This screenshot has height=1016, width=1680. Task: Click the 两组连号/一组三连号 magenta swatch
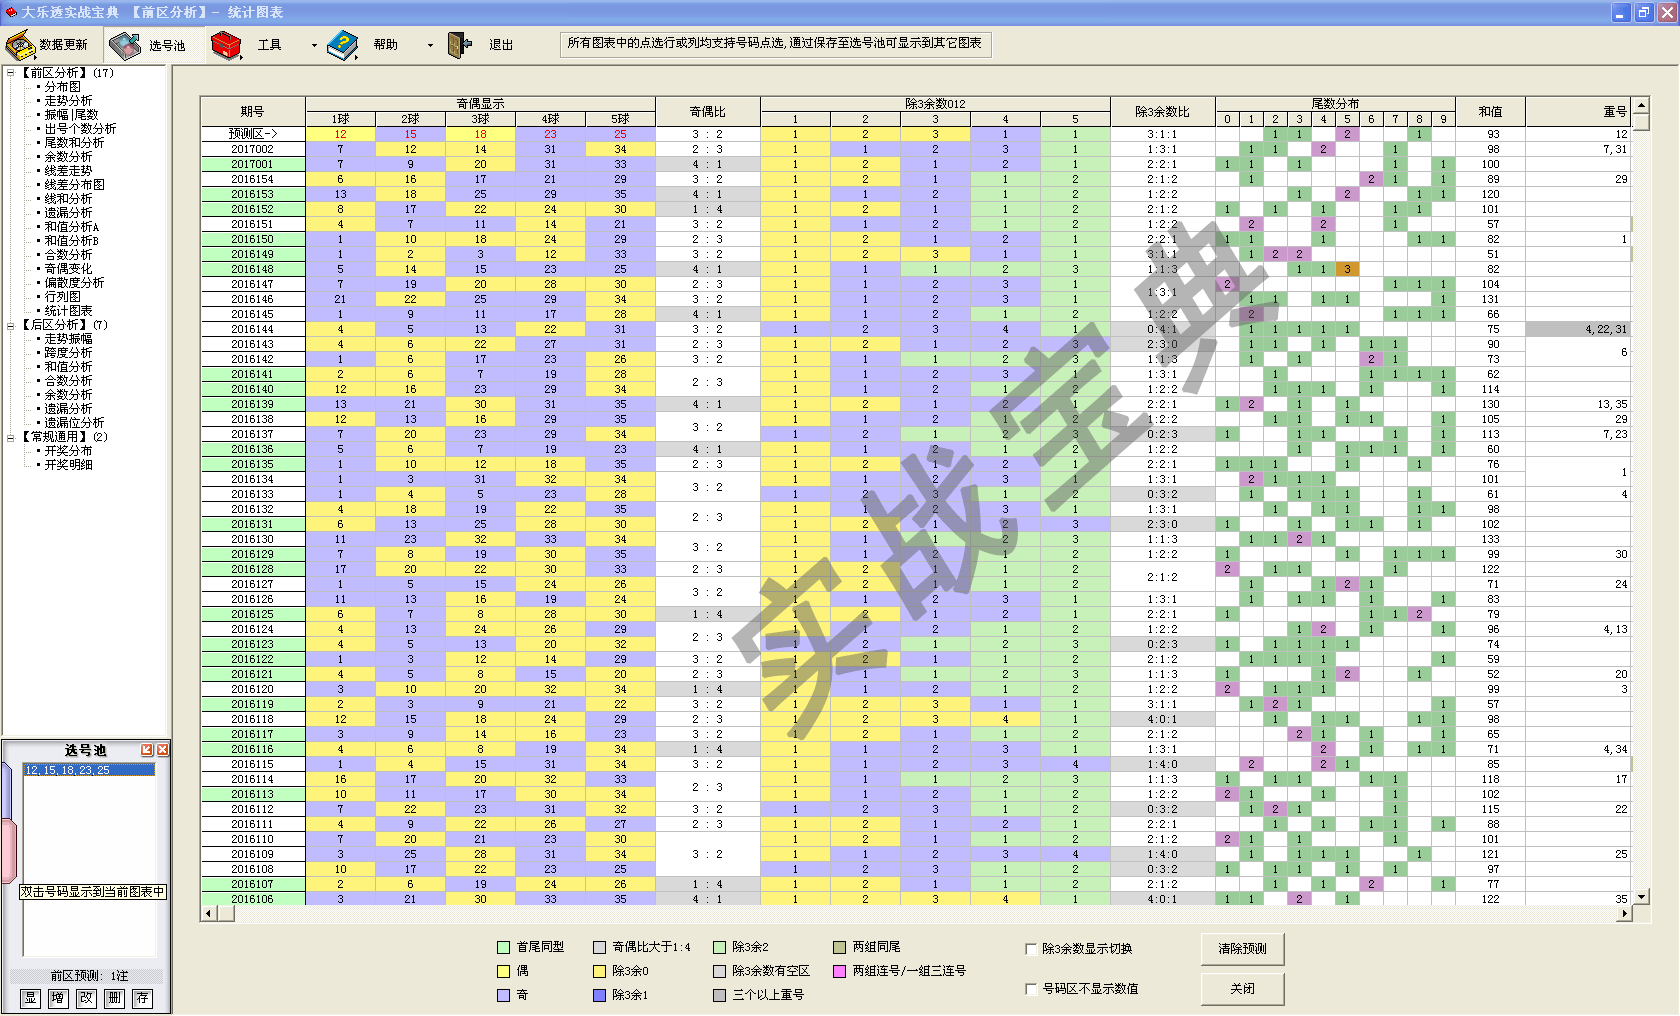tap(840, 971)
